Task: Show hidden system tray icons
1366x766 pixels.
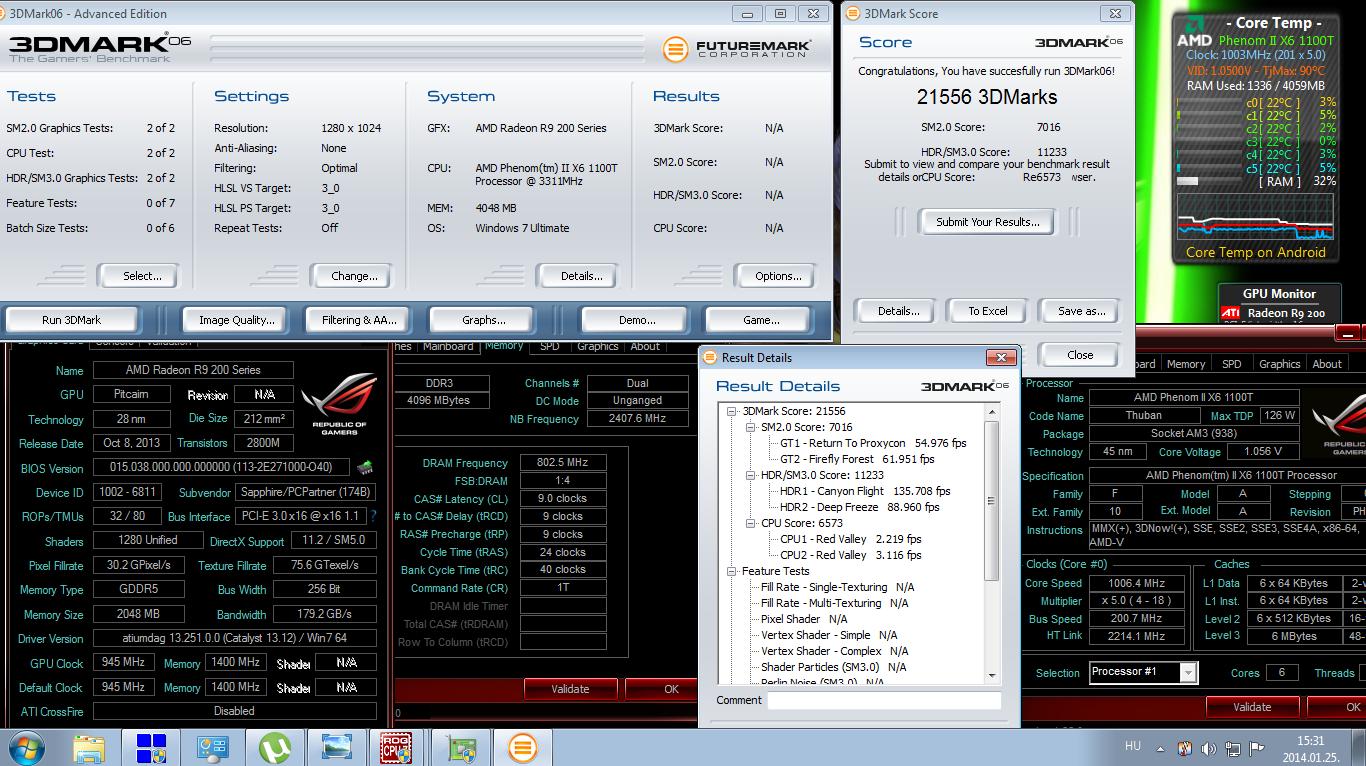Action: tap(1162, 748)
